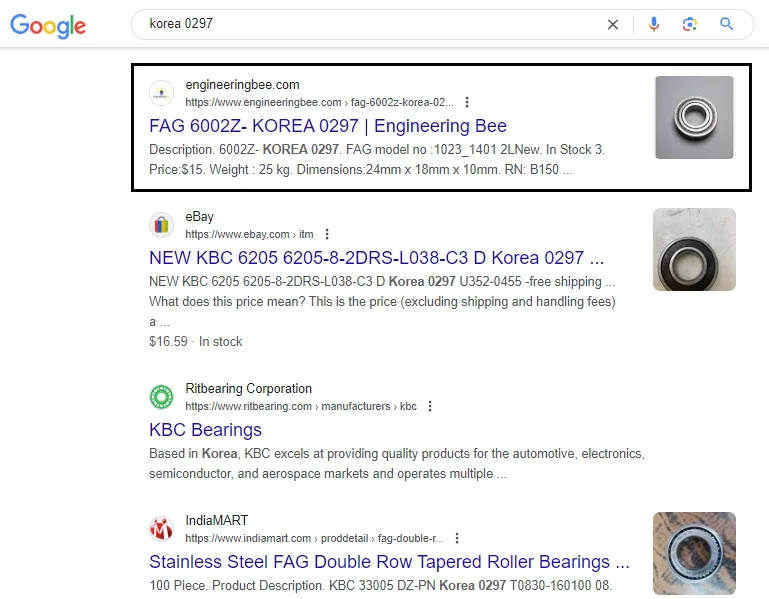Start voice search with microphone icon
Viewport: 769px width, 599px height.
click(x=653, y=24)
